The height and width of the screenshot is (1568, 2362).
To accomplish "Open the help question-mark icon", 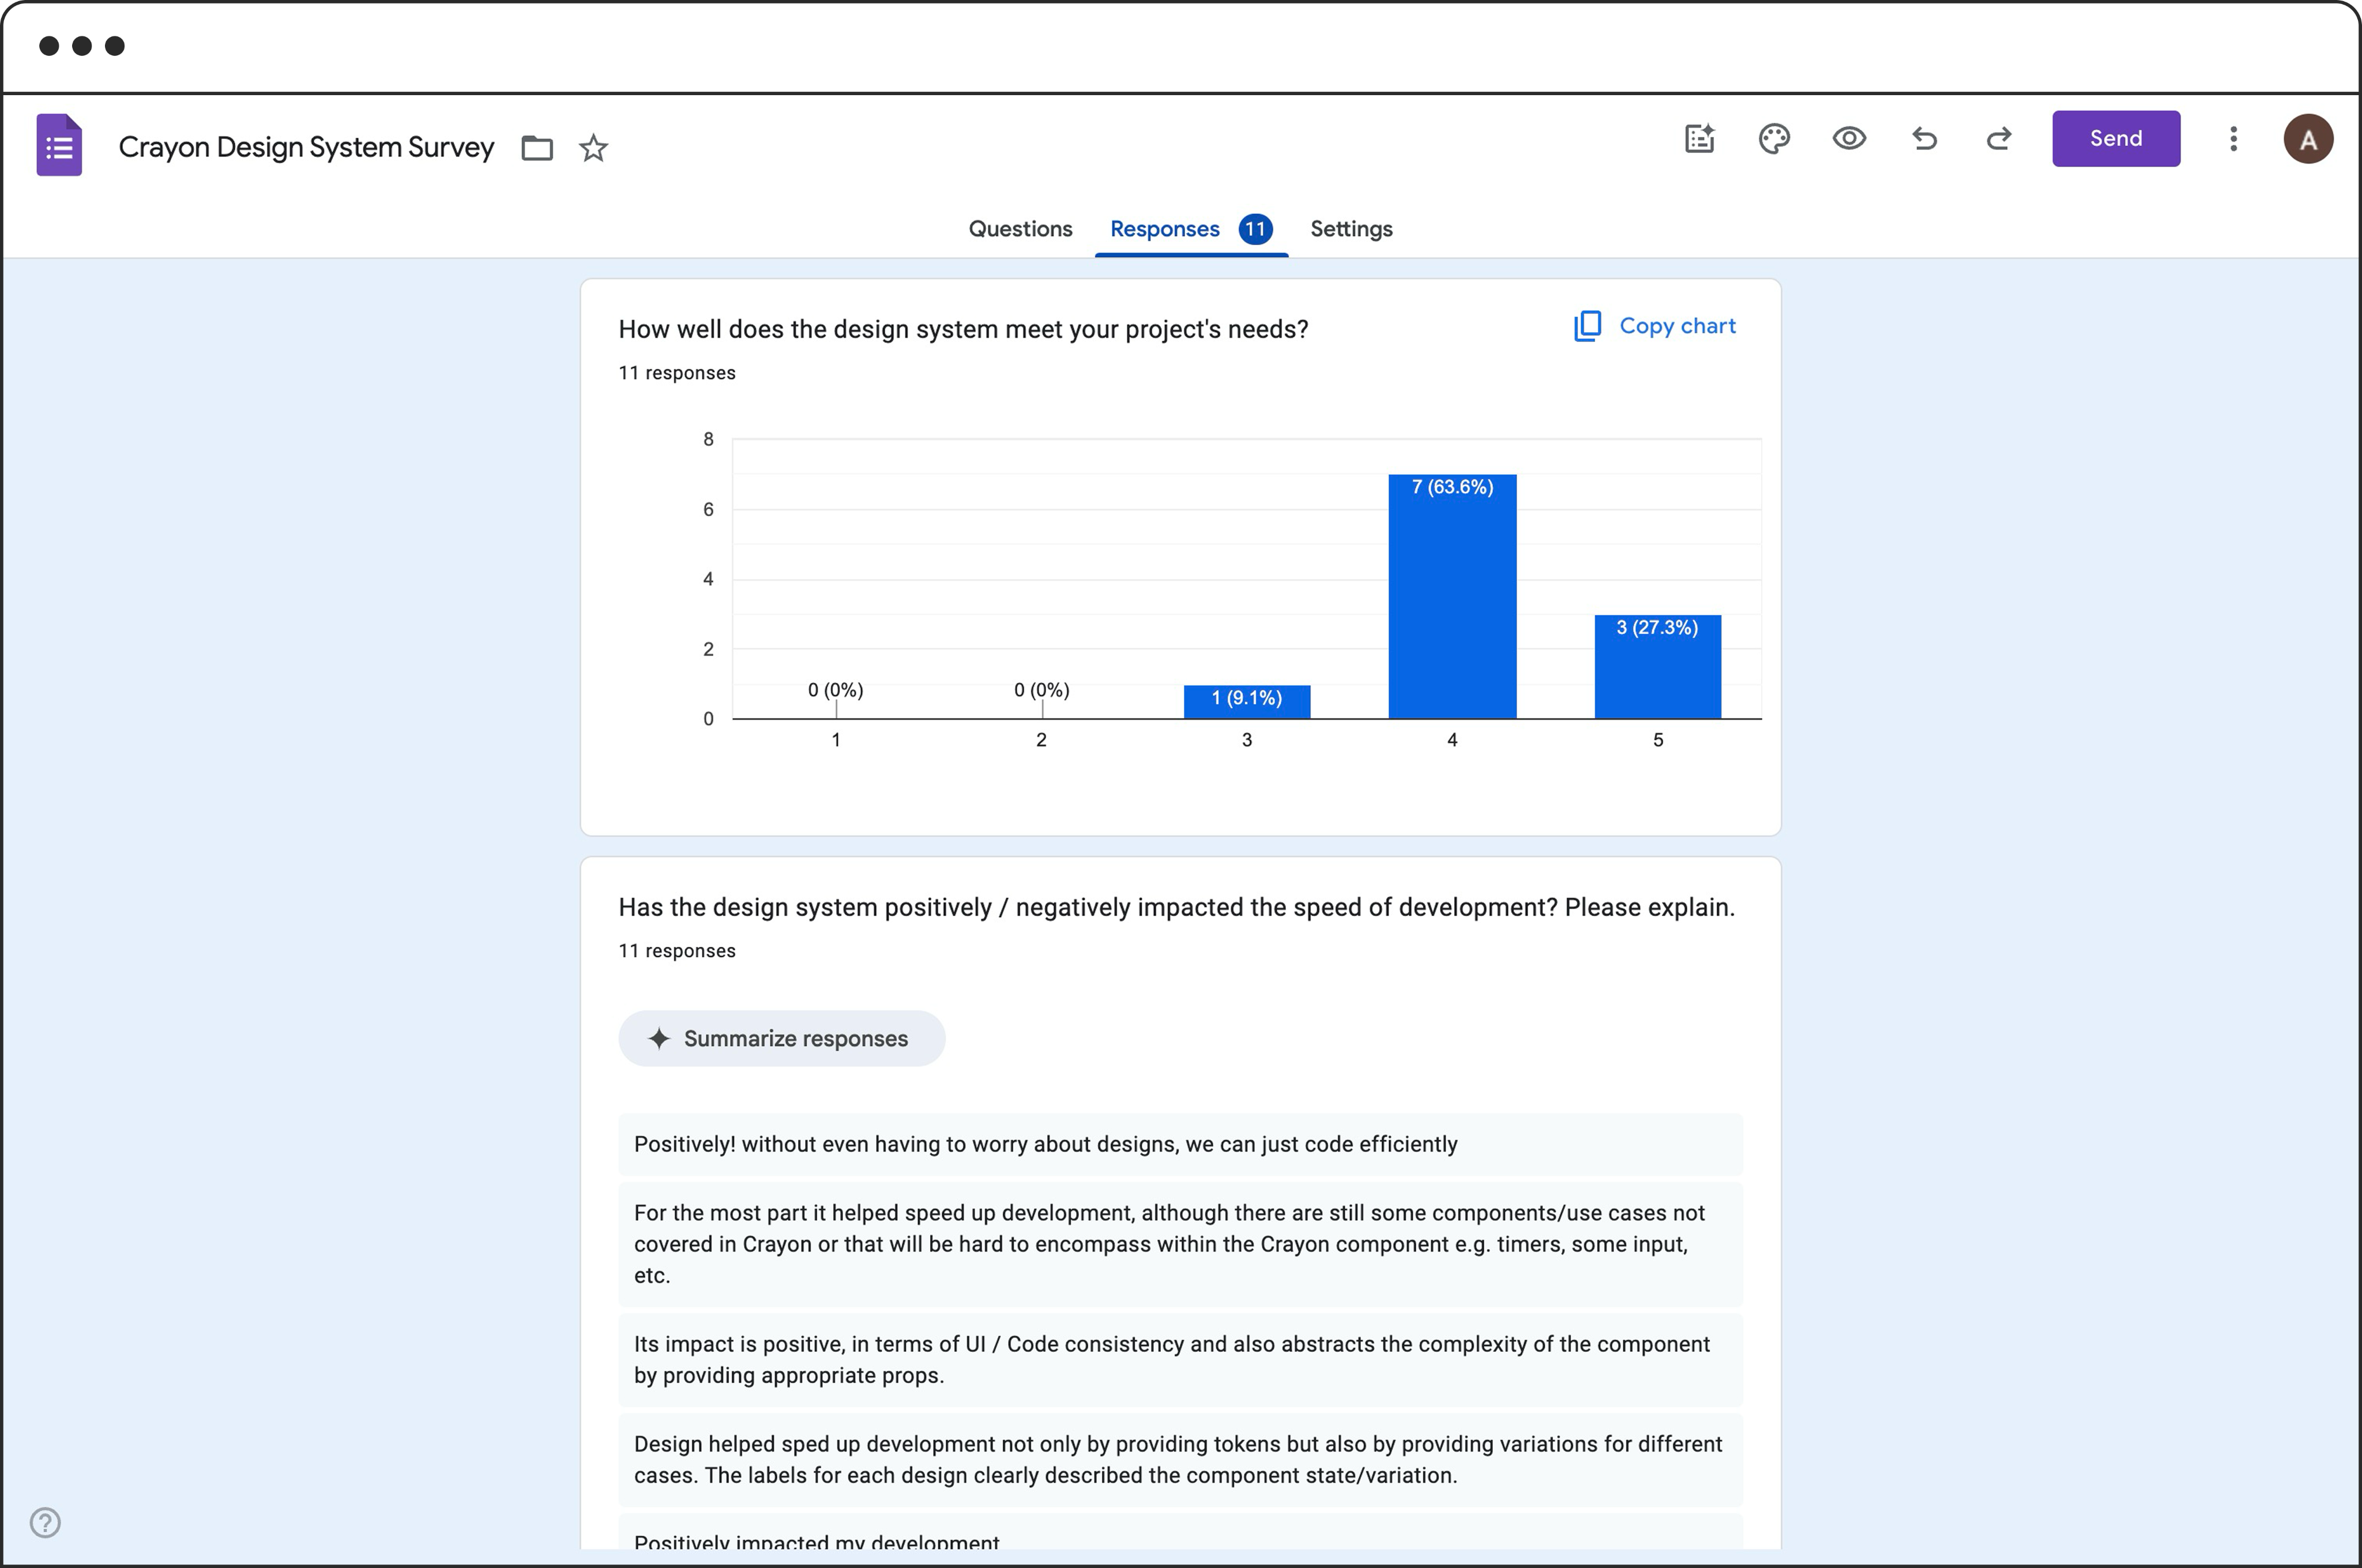I will pyautogui.click(x=46, y=1522).
